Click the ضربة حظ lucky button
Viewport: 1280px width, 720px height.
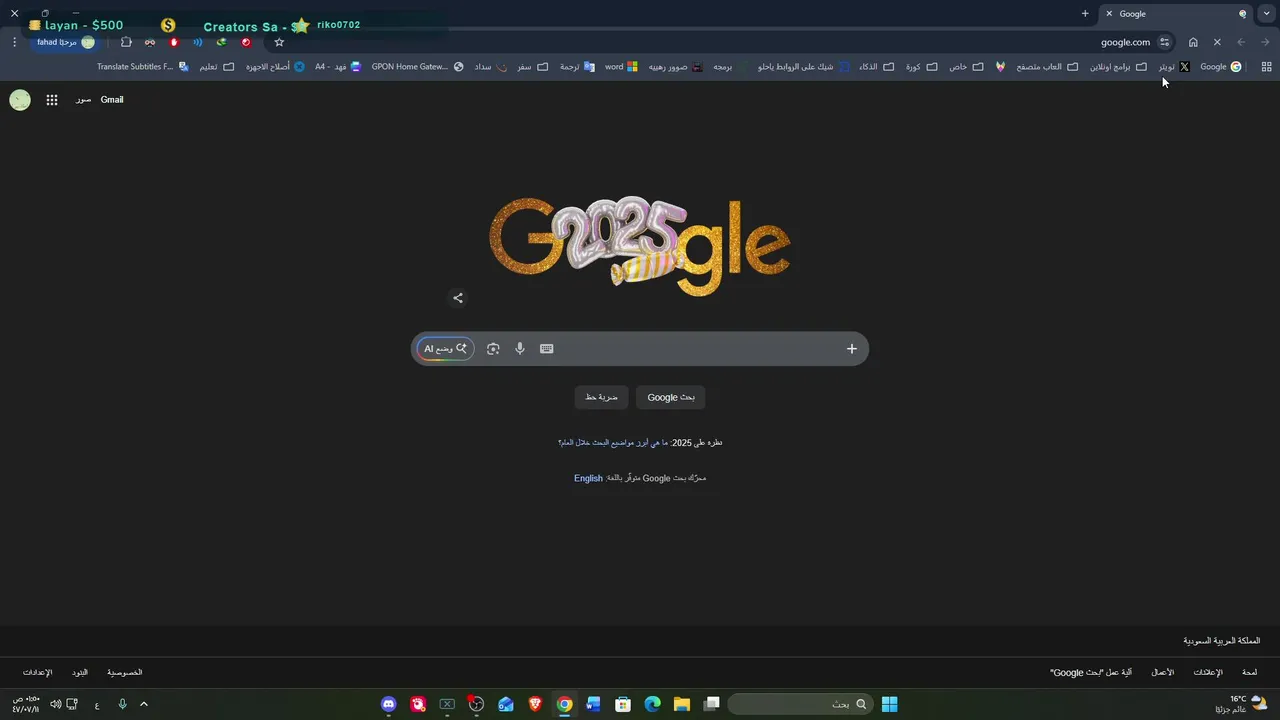tap(601, 397)
